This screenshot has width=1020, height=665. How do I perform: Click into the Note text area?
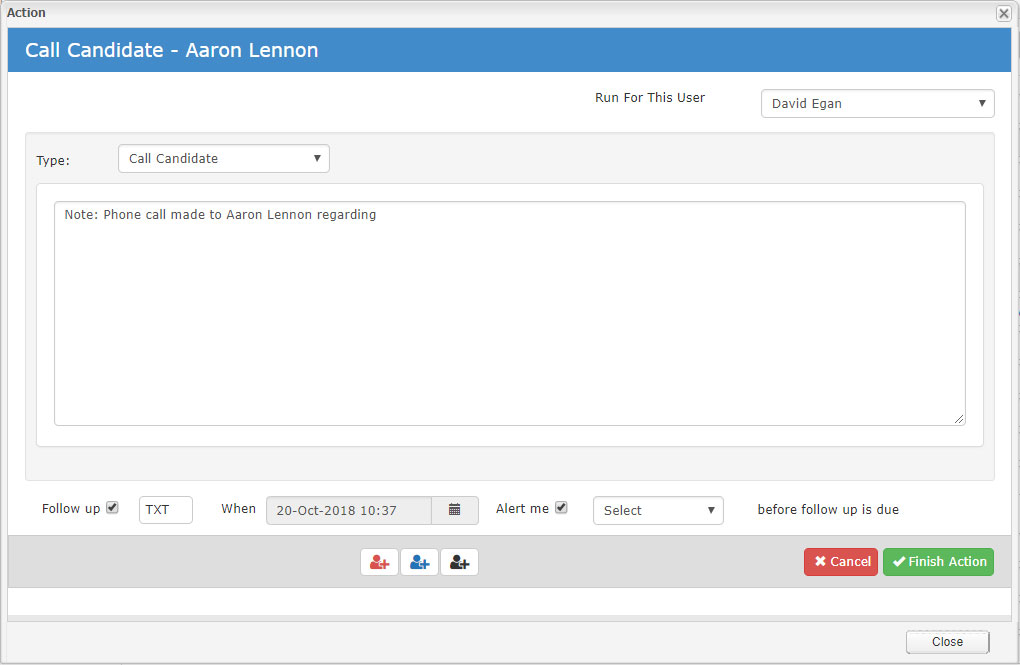click(510, 314)
